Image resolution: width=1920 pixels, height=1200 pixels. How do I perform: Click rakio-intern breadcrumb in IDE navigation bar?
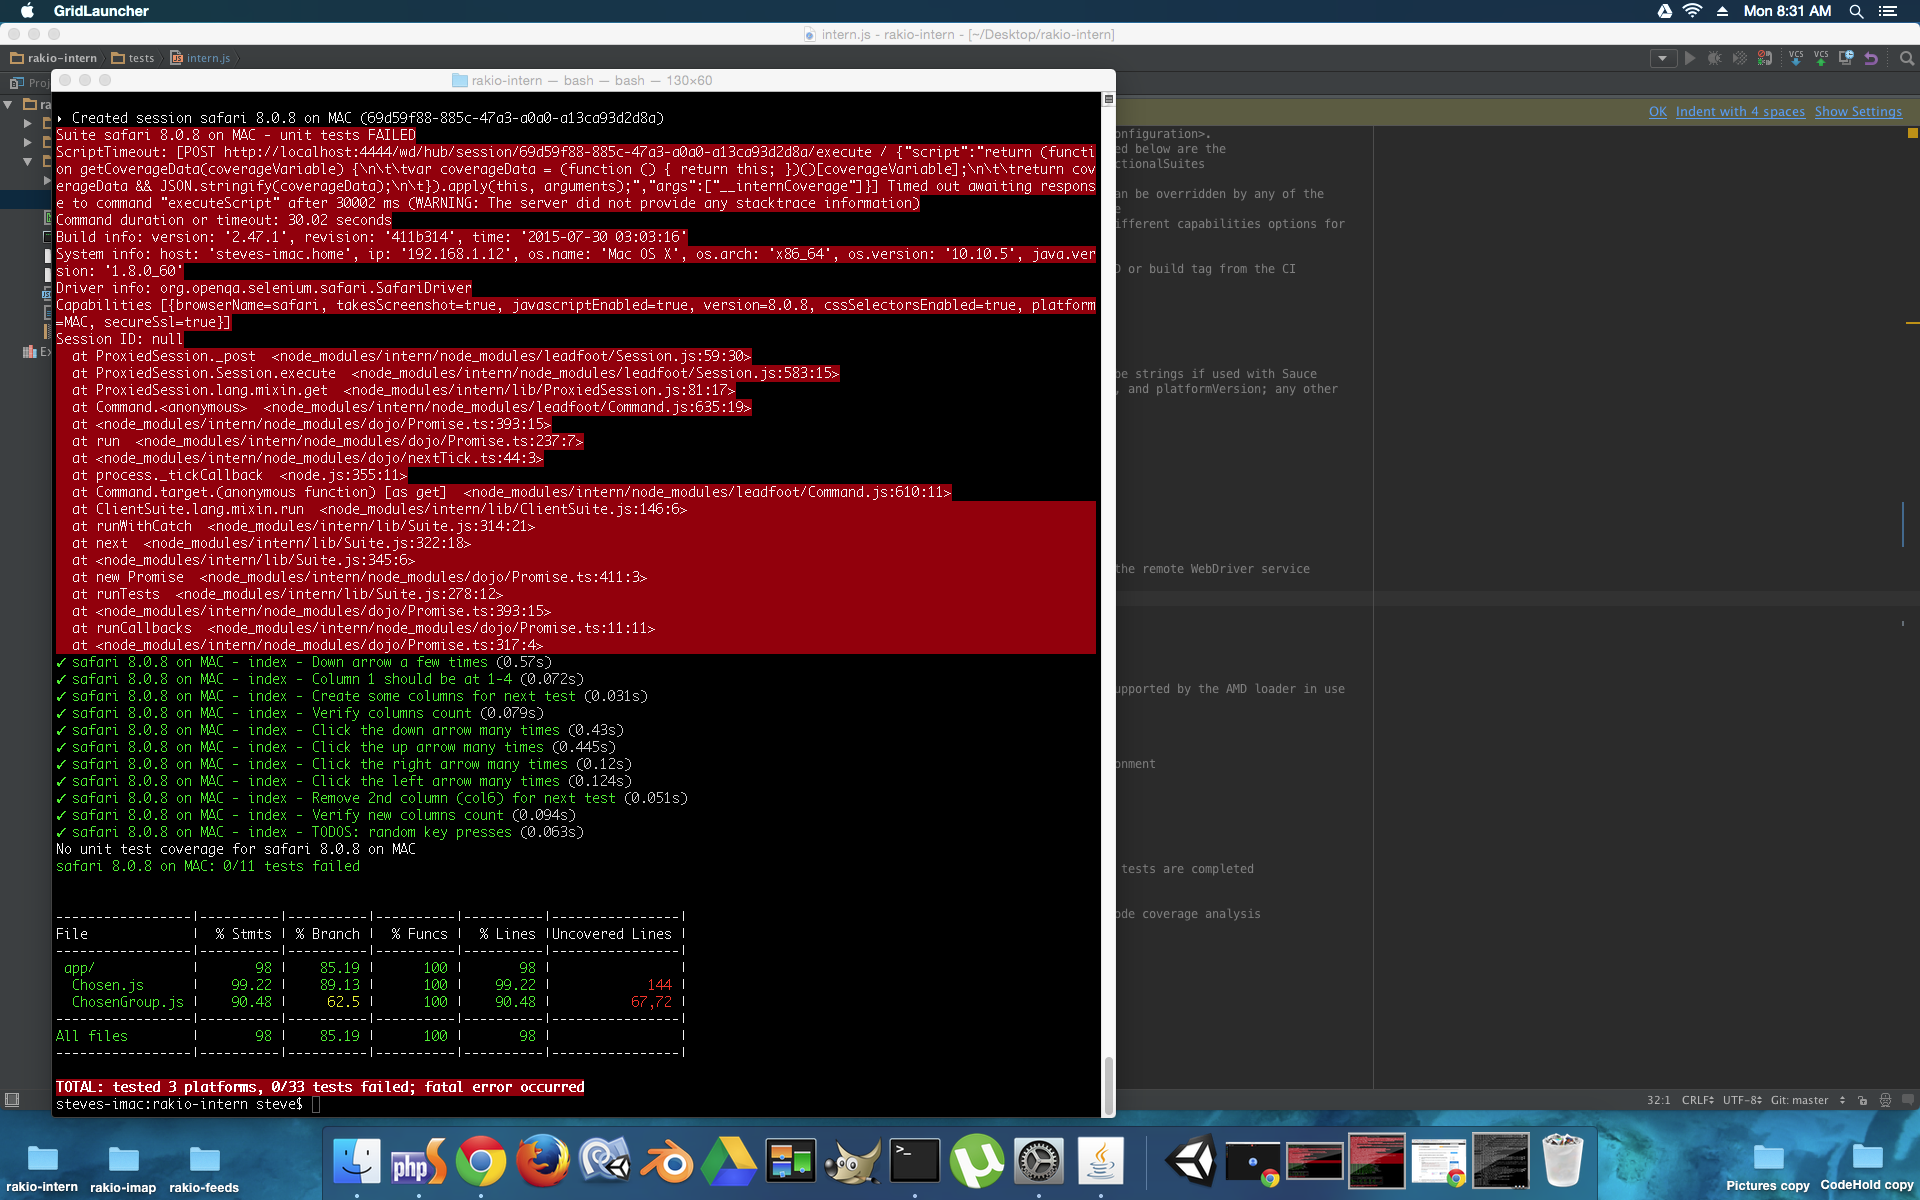click(x=54, y=58)
